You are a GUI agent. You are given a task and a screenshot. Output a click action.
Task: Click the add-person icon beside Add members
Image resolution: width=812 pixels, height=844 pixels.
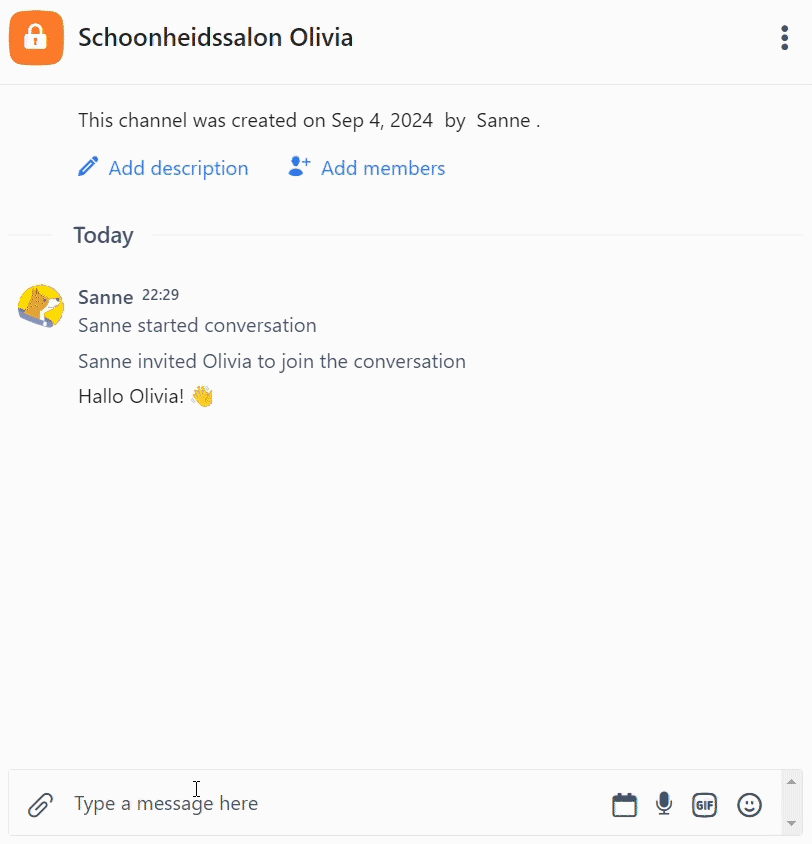[x=299, y=166]
